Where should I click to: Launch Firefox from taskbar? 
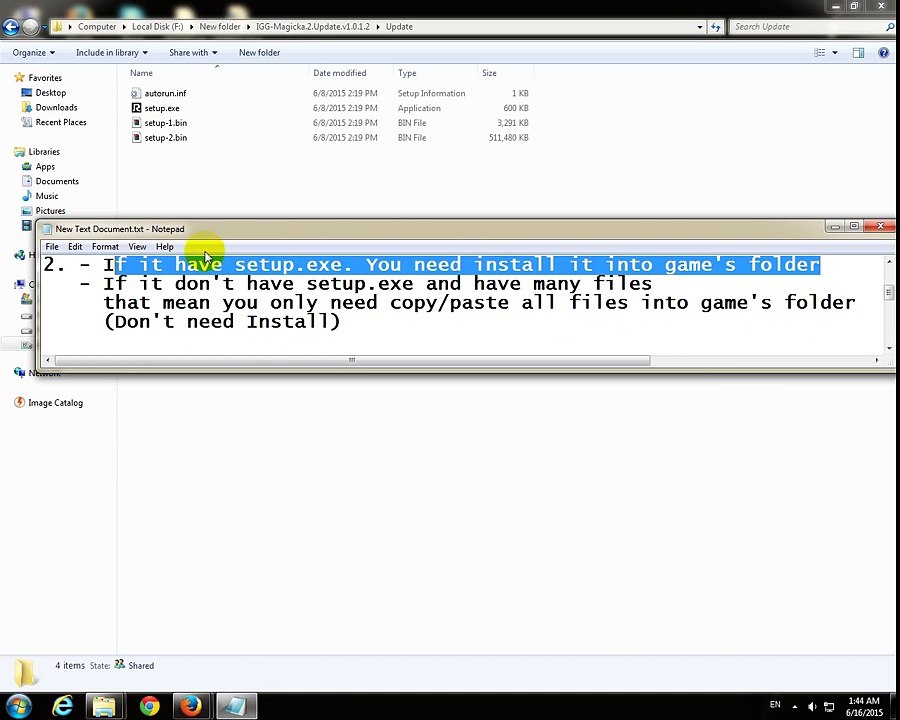pyautogui.click(x=191, y=706)
